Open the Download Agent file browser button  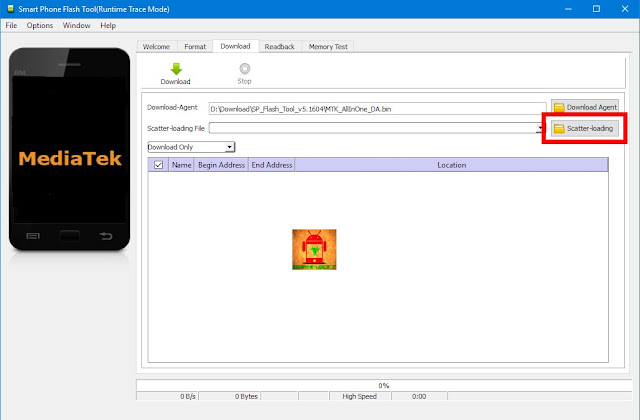[584, 107]
